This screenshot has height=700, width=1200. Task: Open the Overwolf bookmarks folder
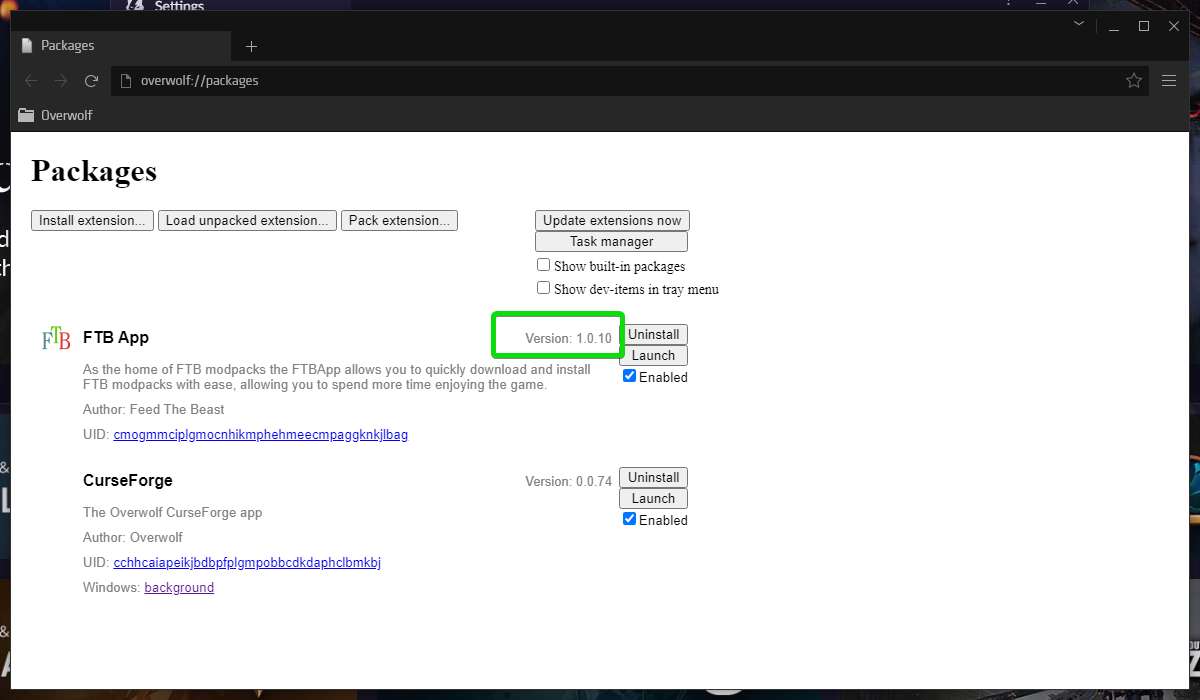[x=55, y=114]
